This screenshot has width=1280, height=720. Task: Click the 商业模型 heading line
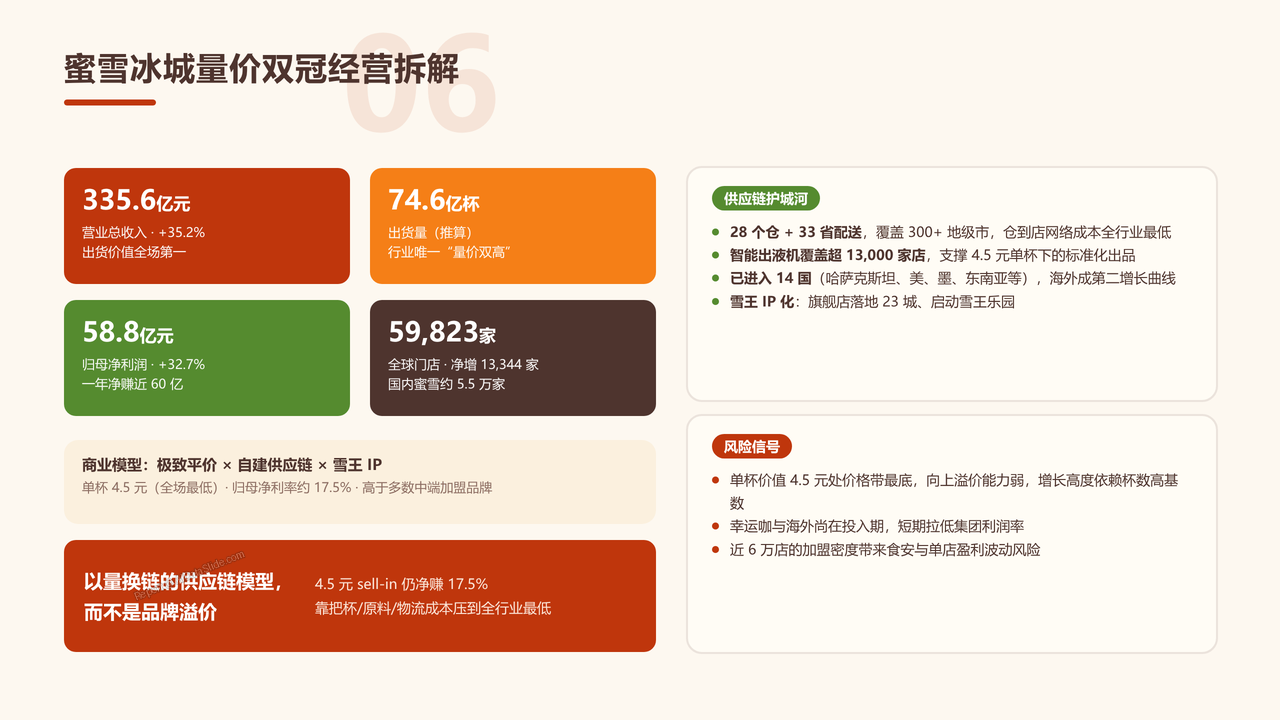pos(232,465)
